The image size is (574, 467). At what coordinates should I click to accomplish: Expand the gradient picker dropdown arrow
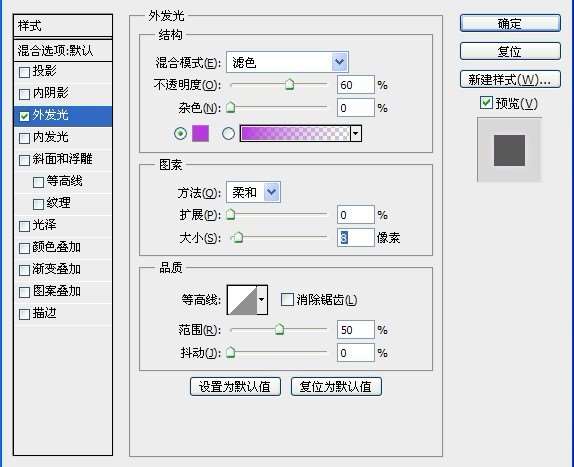pos(356,133)
